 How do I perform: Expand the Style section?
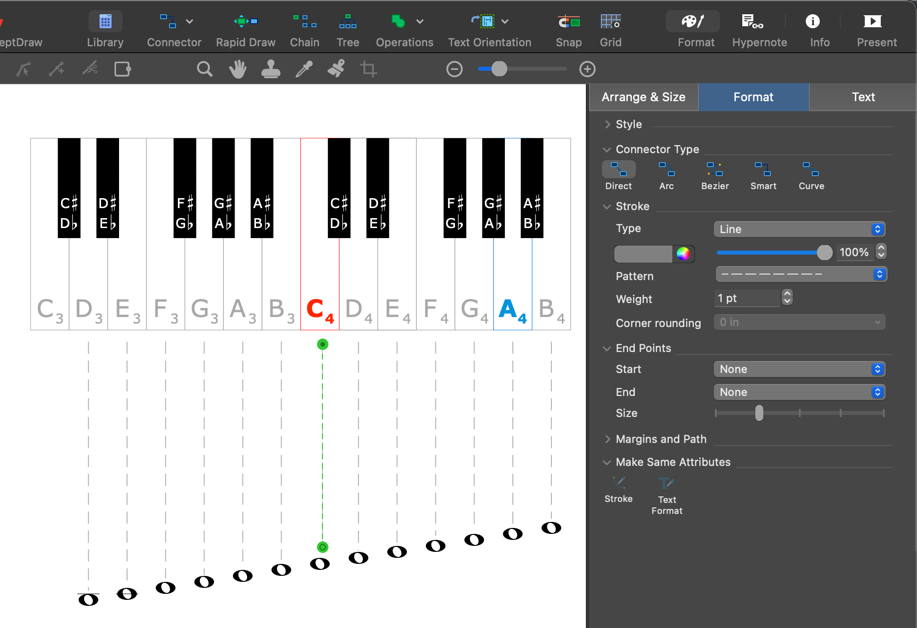[607, 125]
